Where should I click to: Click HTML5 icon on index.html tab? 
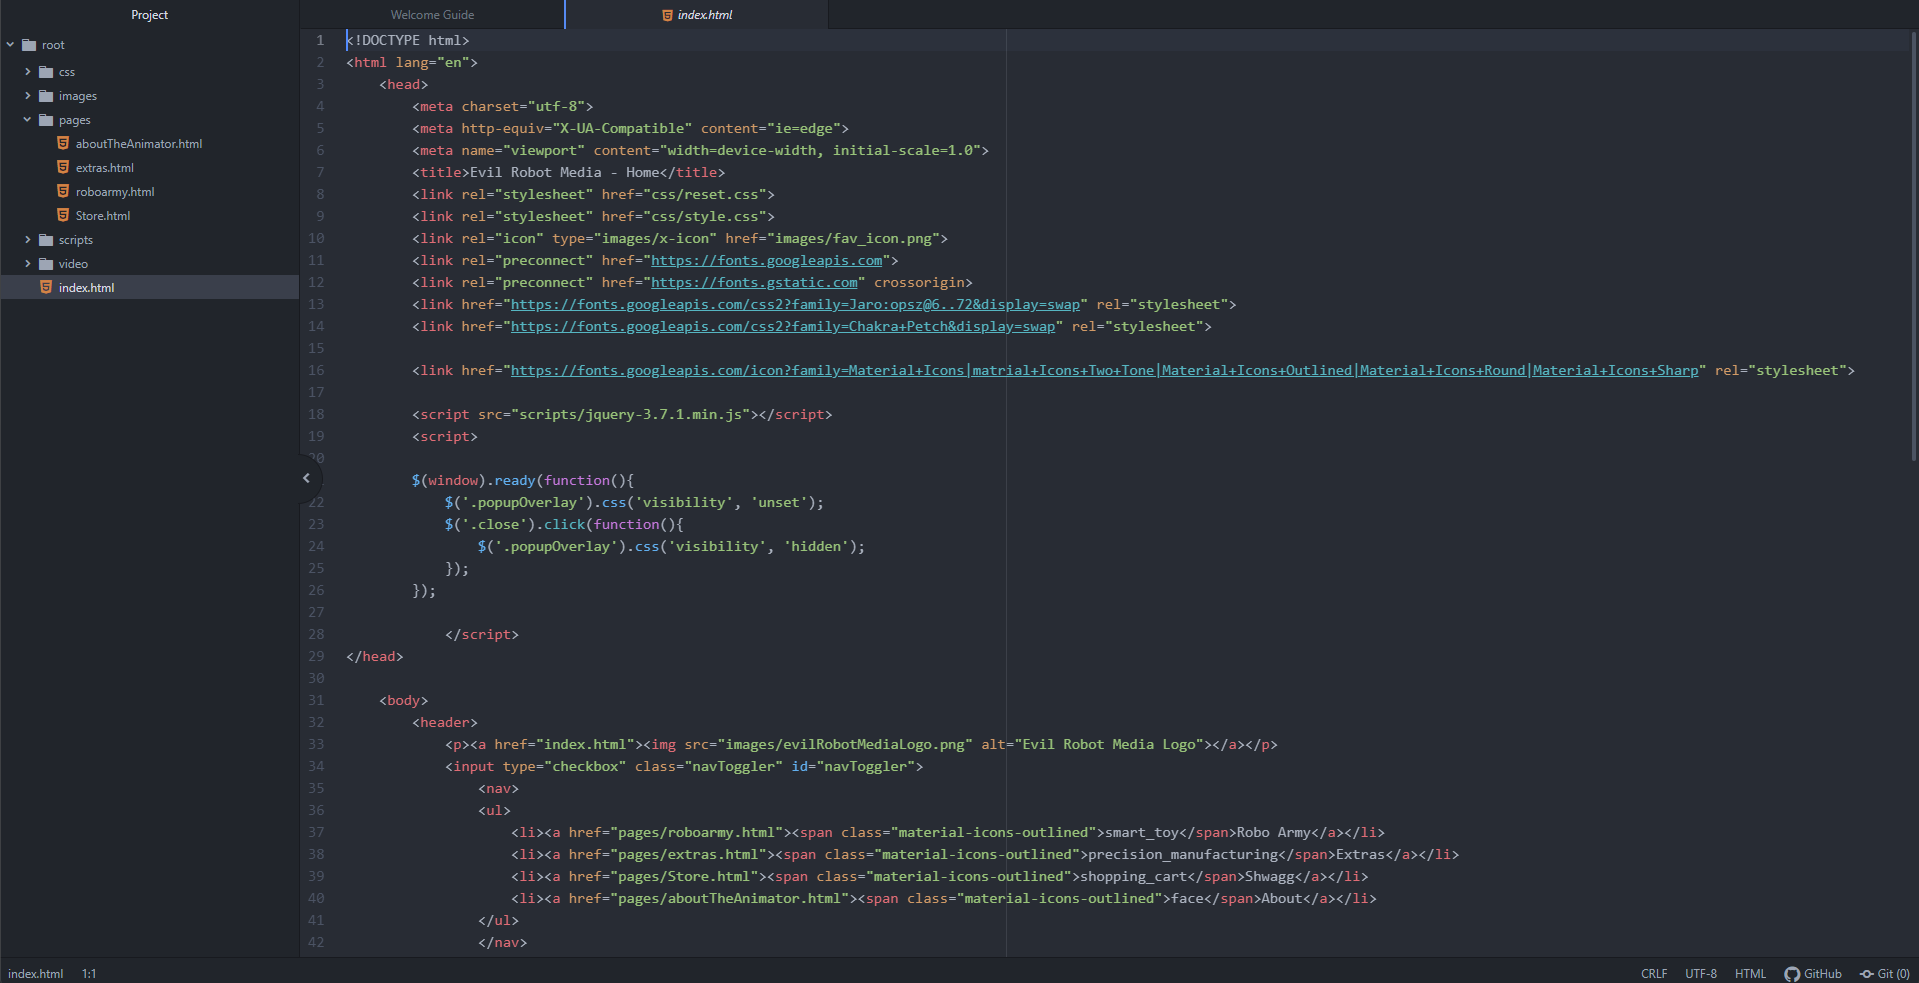667,15
